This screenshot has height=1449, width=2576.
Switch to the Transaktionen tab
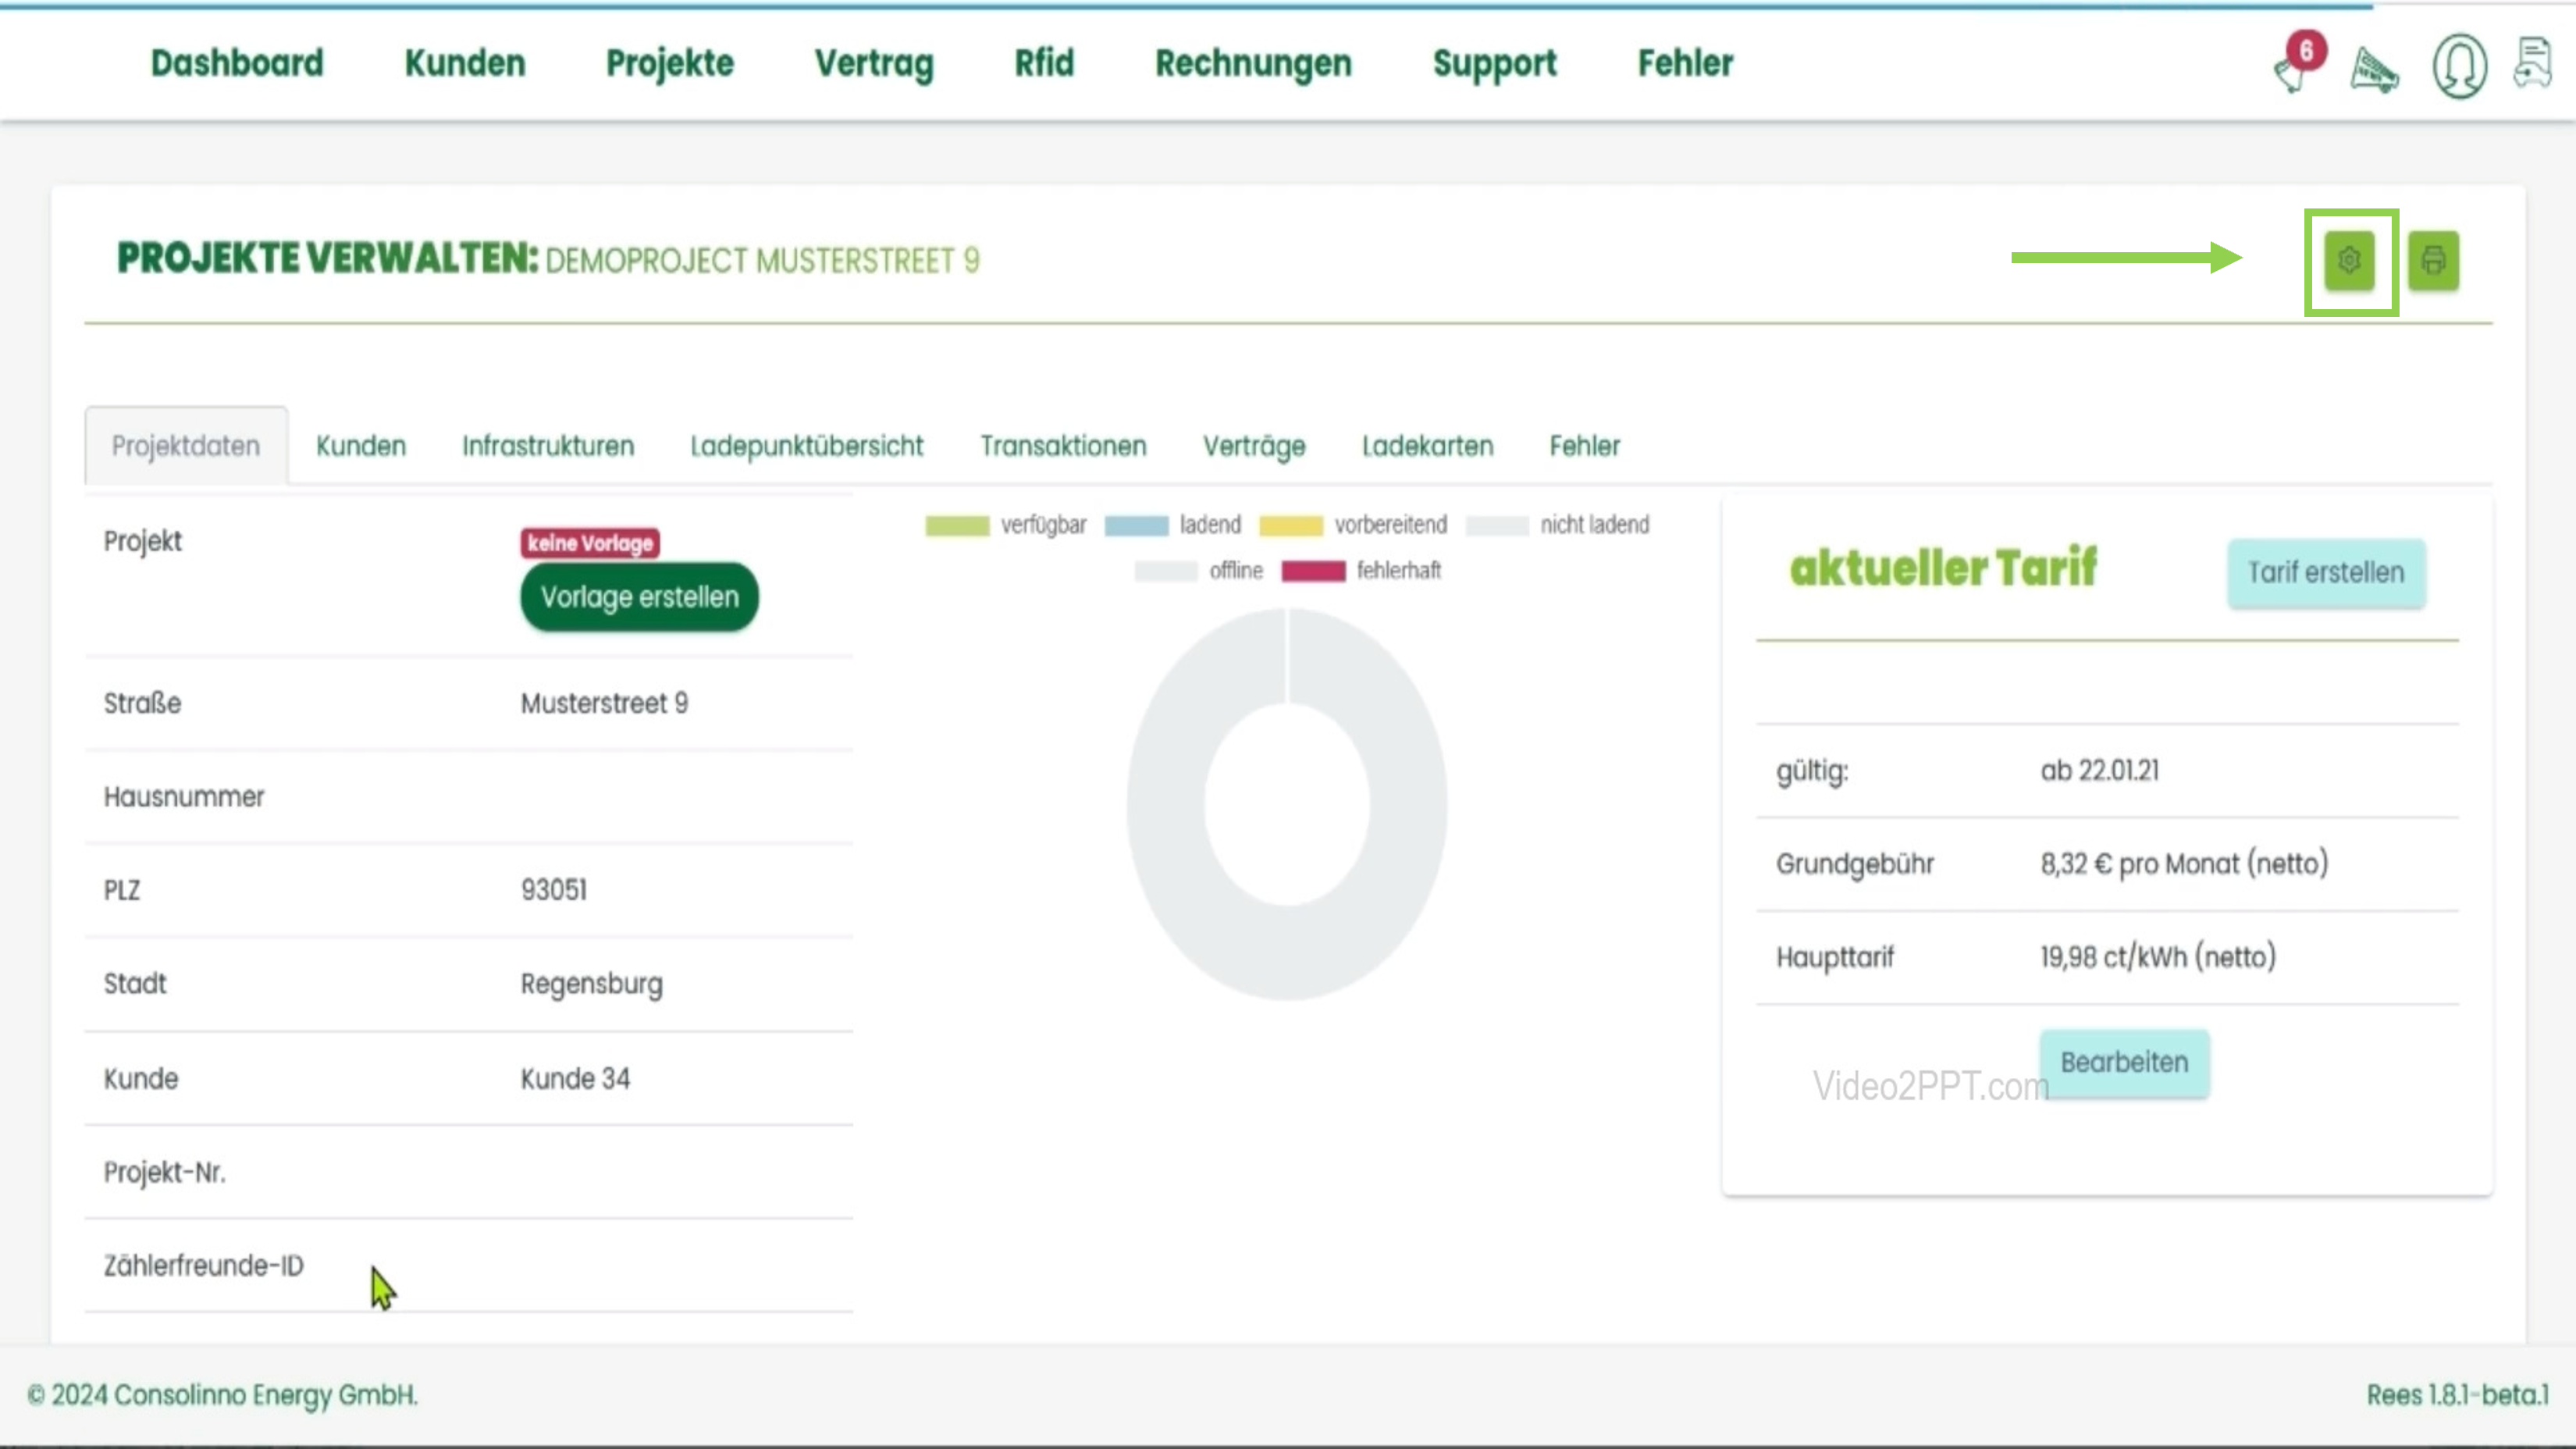pyautogui.click(x=1063, y=446)
